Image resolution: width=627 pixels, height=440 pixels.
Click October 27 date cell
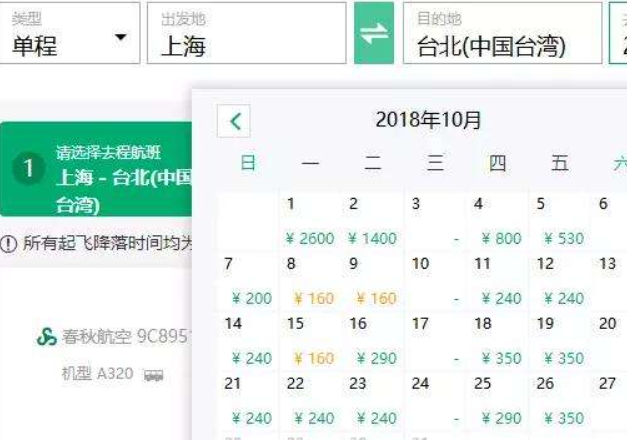(x=610, y=402)
